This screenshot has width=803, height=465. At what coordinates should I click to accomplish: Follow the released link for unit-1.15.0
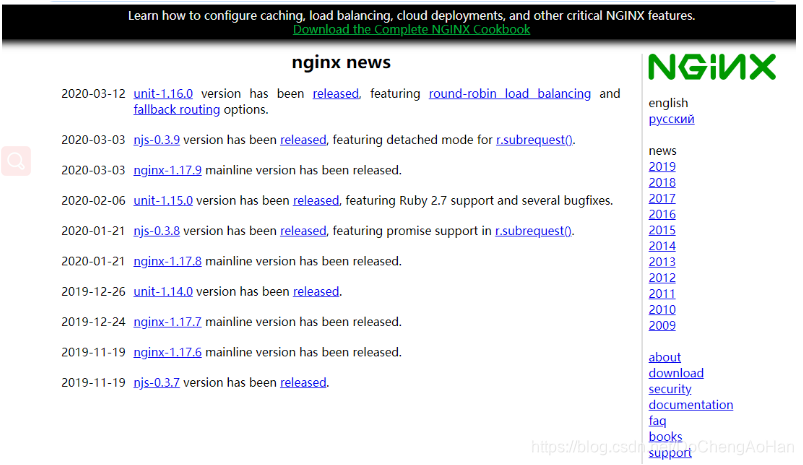point(316,200)
